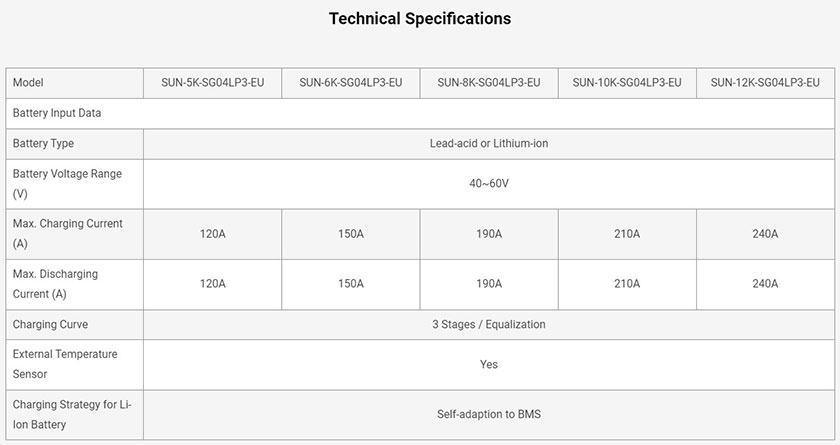840x445 pixels.
Task: Click the Model row label
Action: pyautogui.click(x=28, y=82)
